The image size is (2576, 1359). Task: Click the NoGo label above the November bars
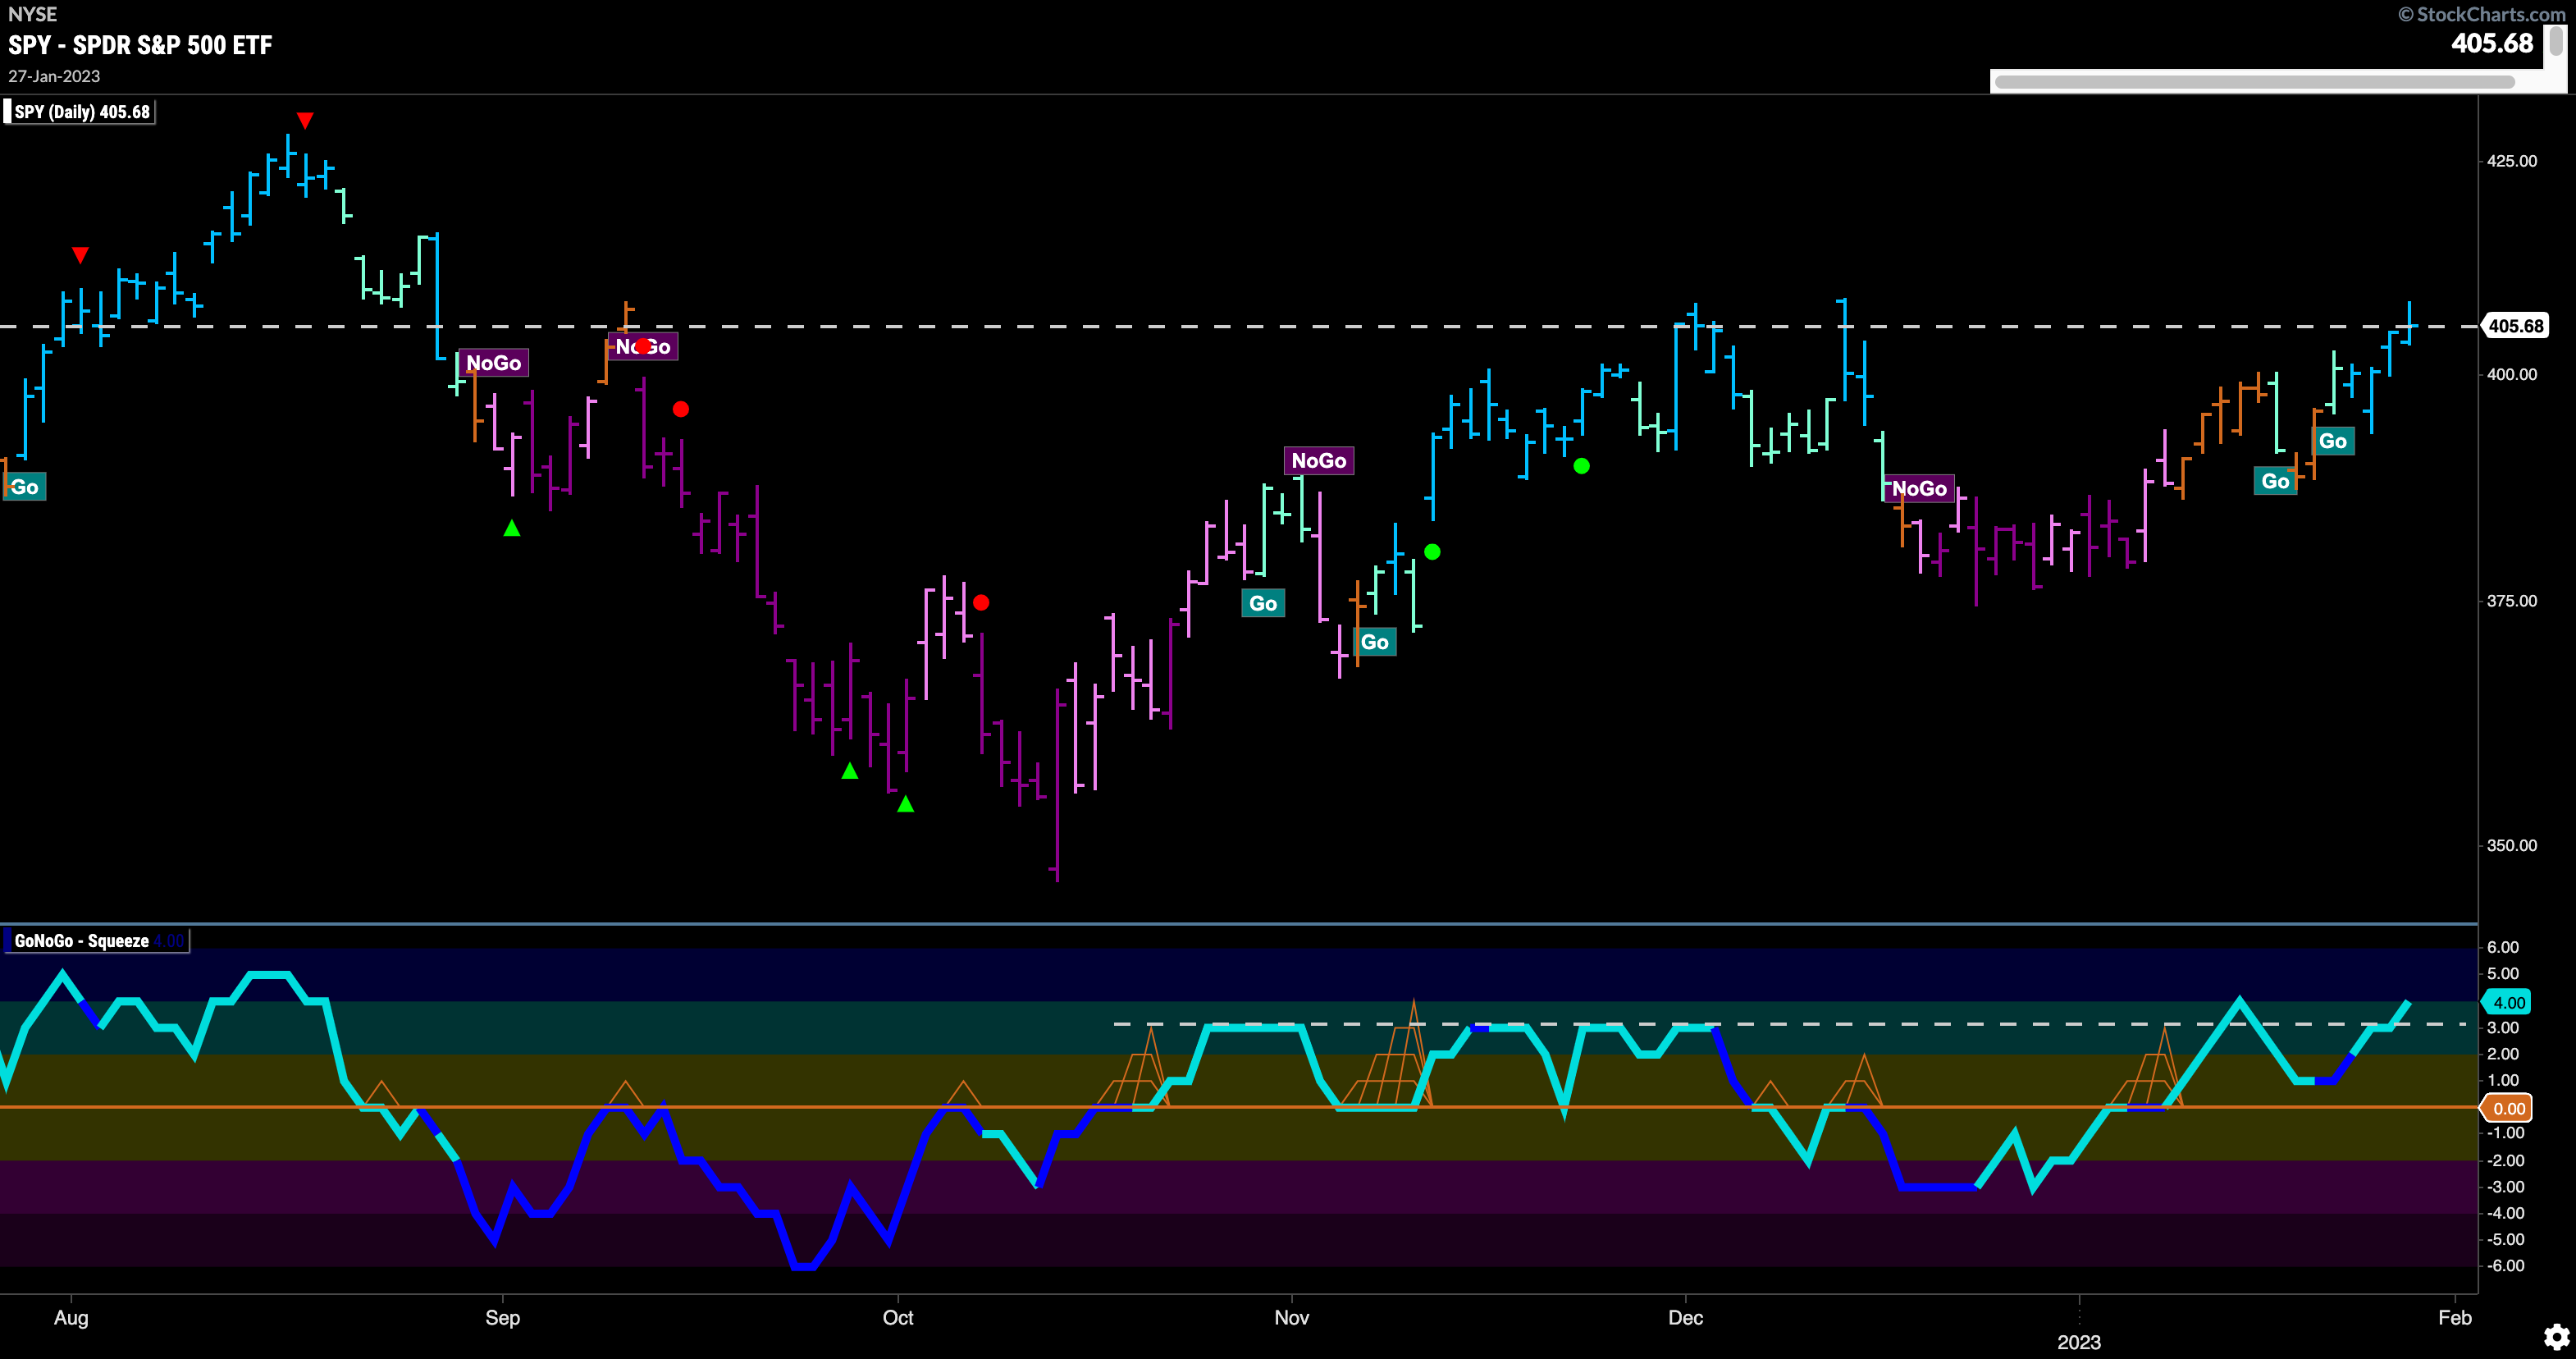click(1319, 460)
